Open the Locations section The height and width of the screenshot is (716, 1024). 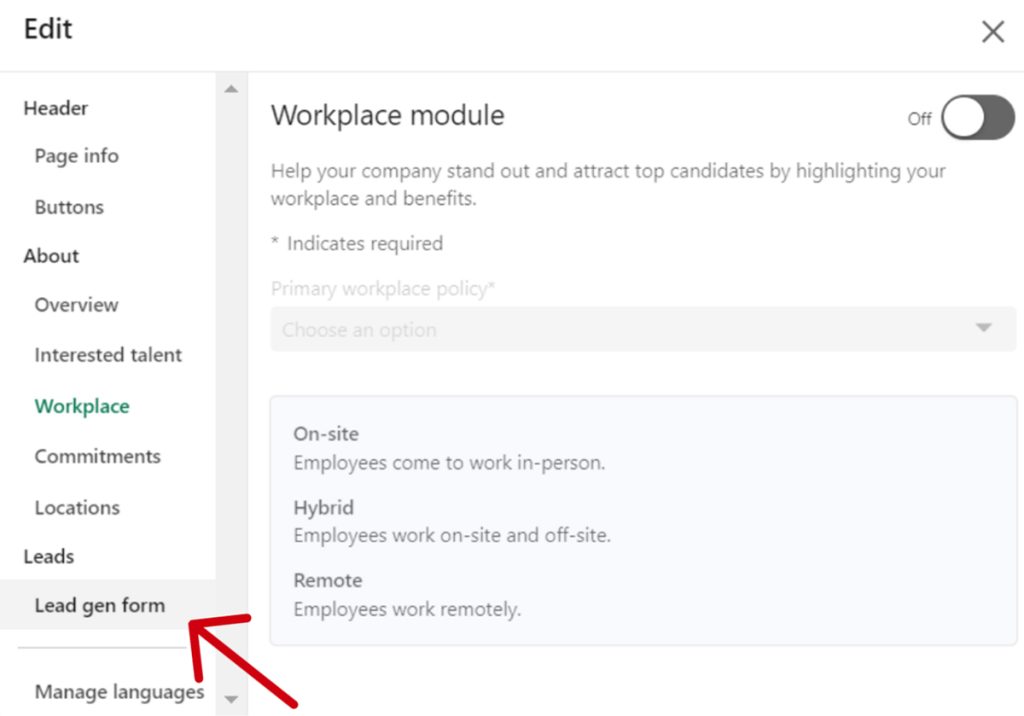[77, 507]
